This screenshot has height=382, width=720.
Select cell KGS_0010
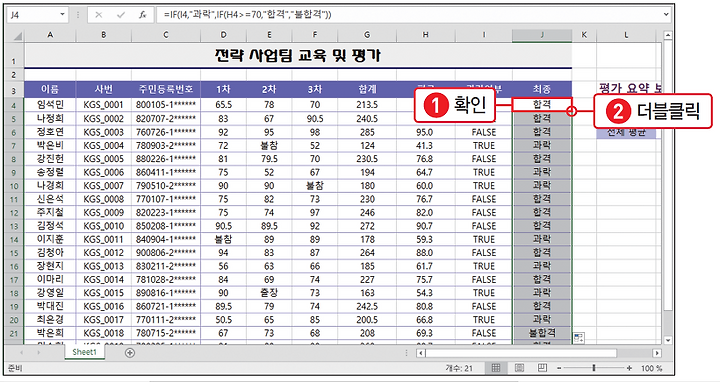[103, 226]
